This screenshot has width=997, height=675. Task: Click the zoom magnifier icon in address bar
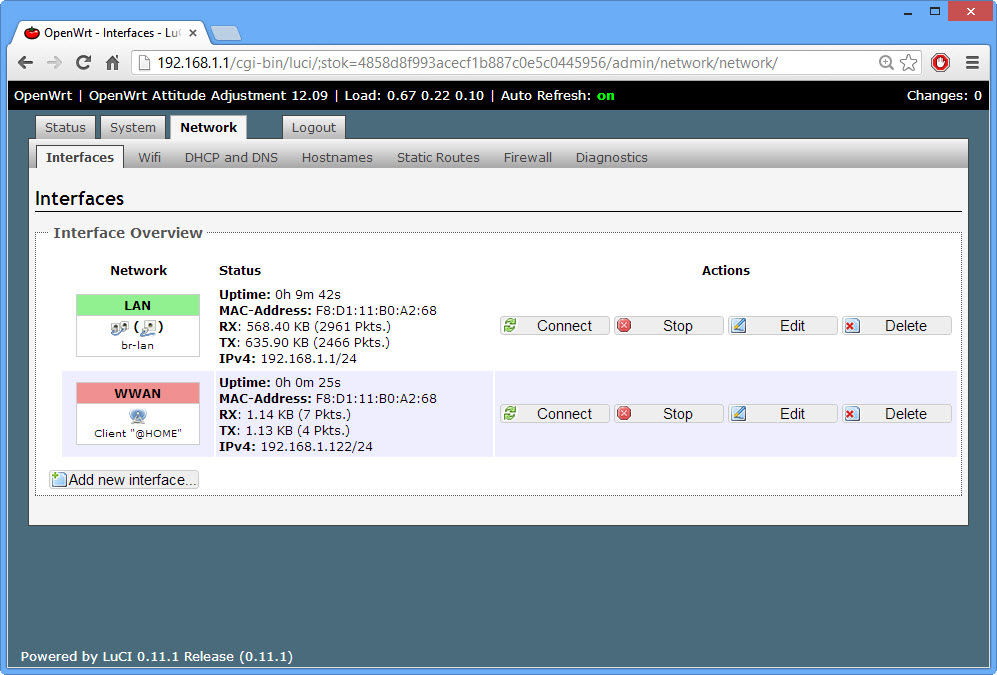[x=886, y=62]
